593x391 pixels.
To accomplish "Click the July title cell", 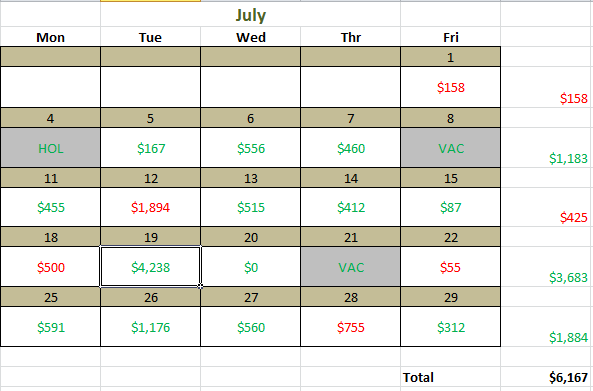I will [x=250, y=15].
